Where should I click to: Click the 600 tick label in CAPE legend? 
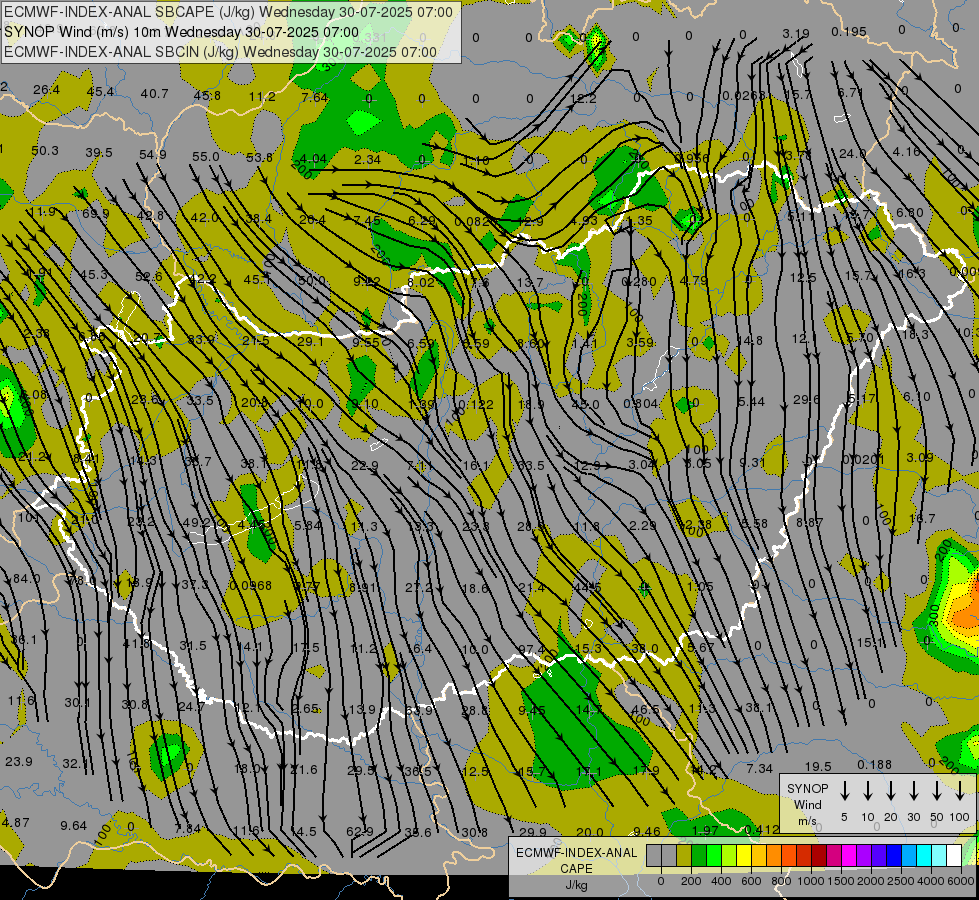(x=751, y=881)
